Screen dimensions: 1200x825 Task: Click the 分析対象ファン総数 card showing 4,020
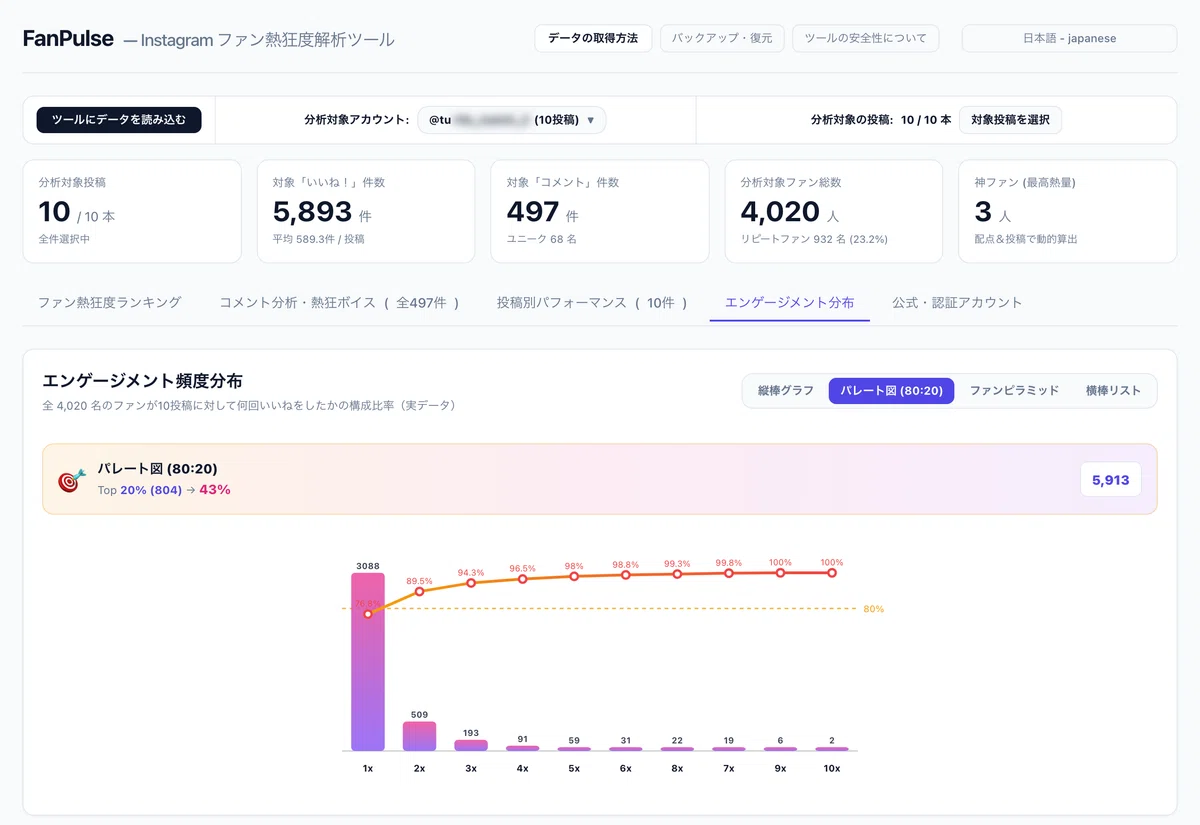[834, 211]
